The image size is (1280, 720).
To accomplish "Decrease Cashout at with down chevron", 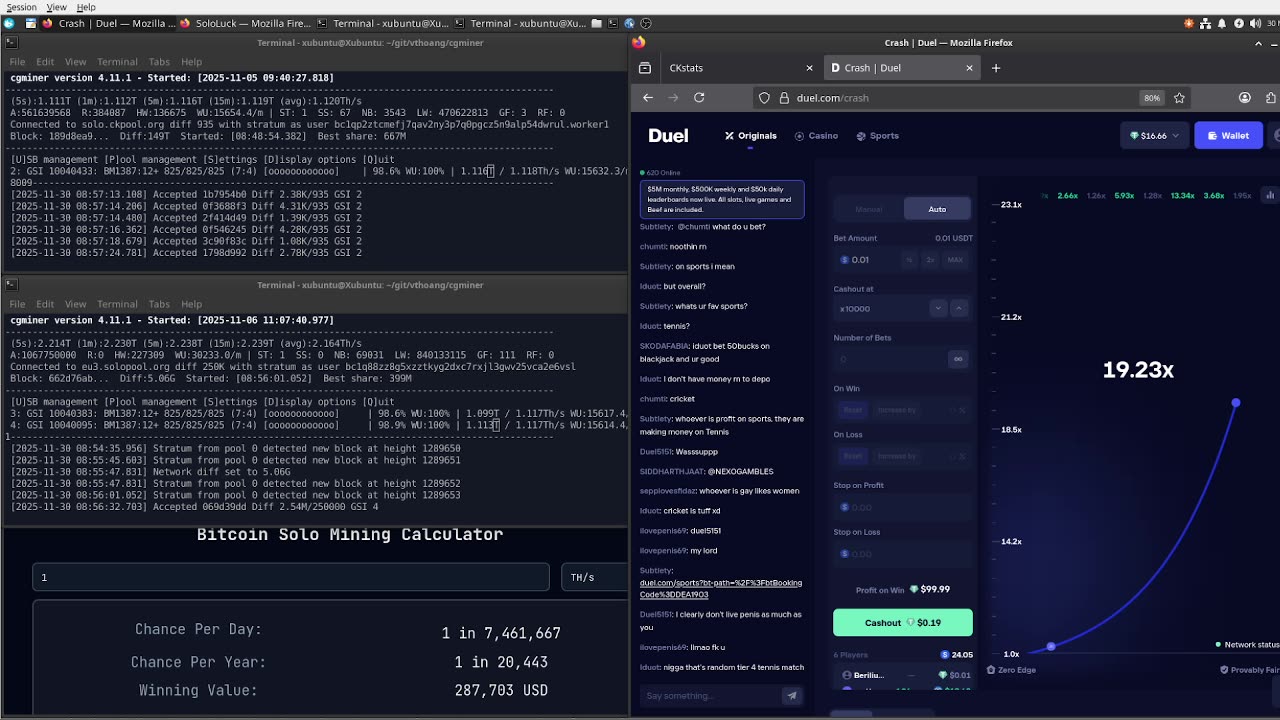I will tap(938, 308).
